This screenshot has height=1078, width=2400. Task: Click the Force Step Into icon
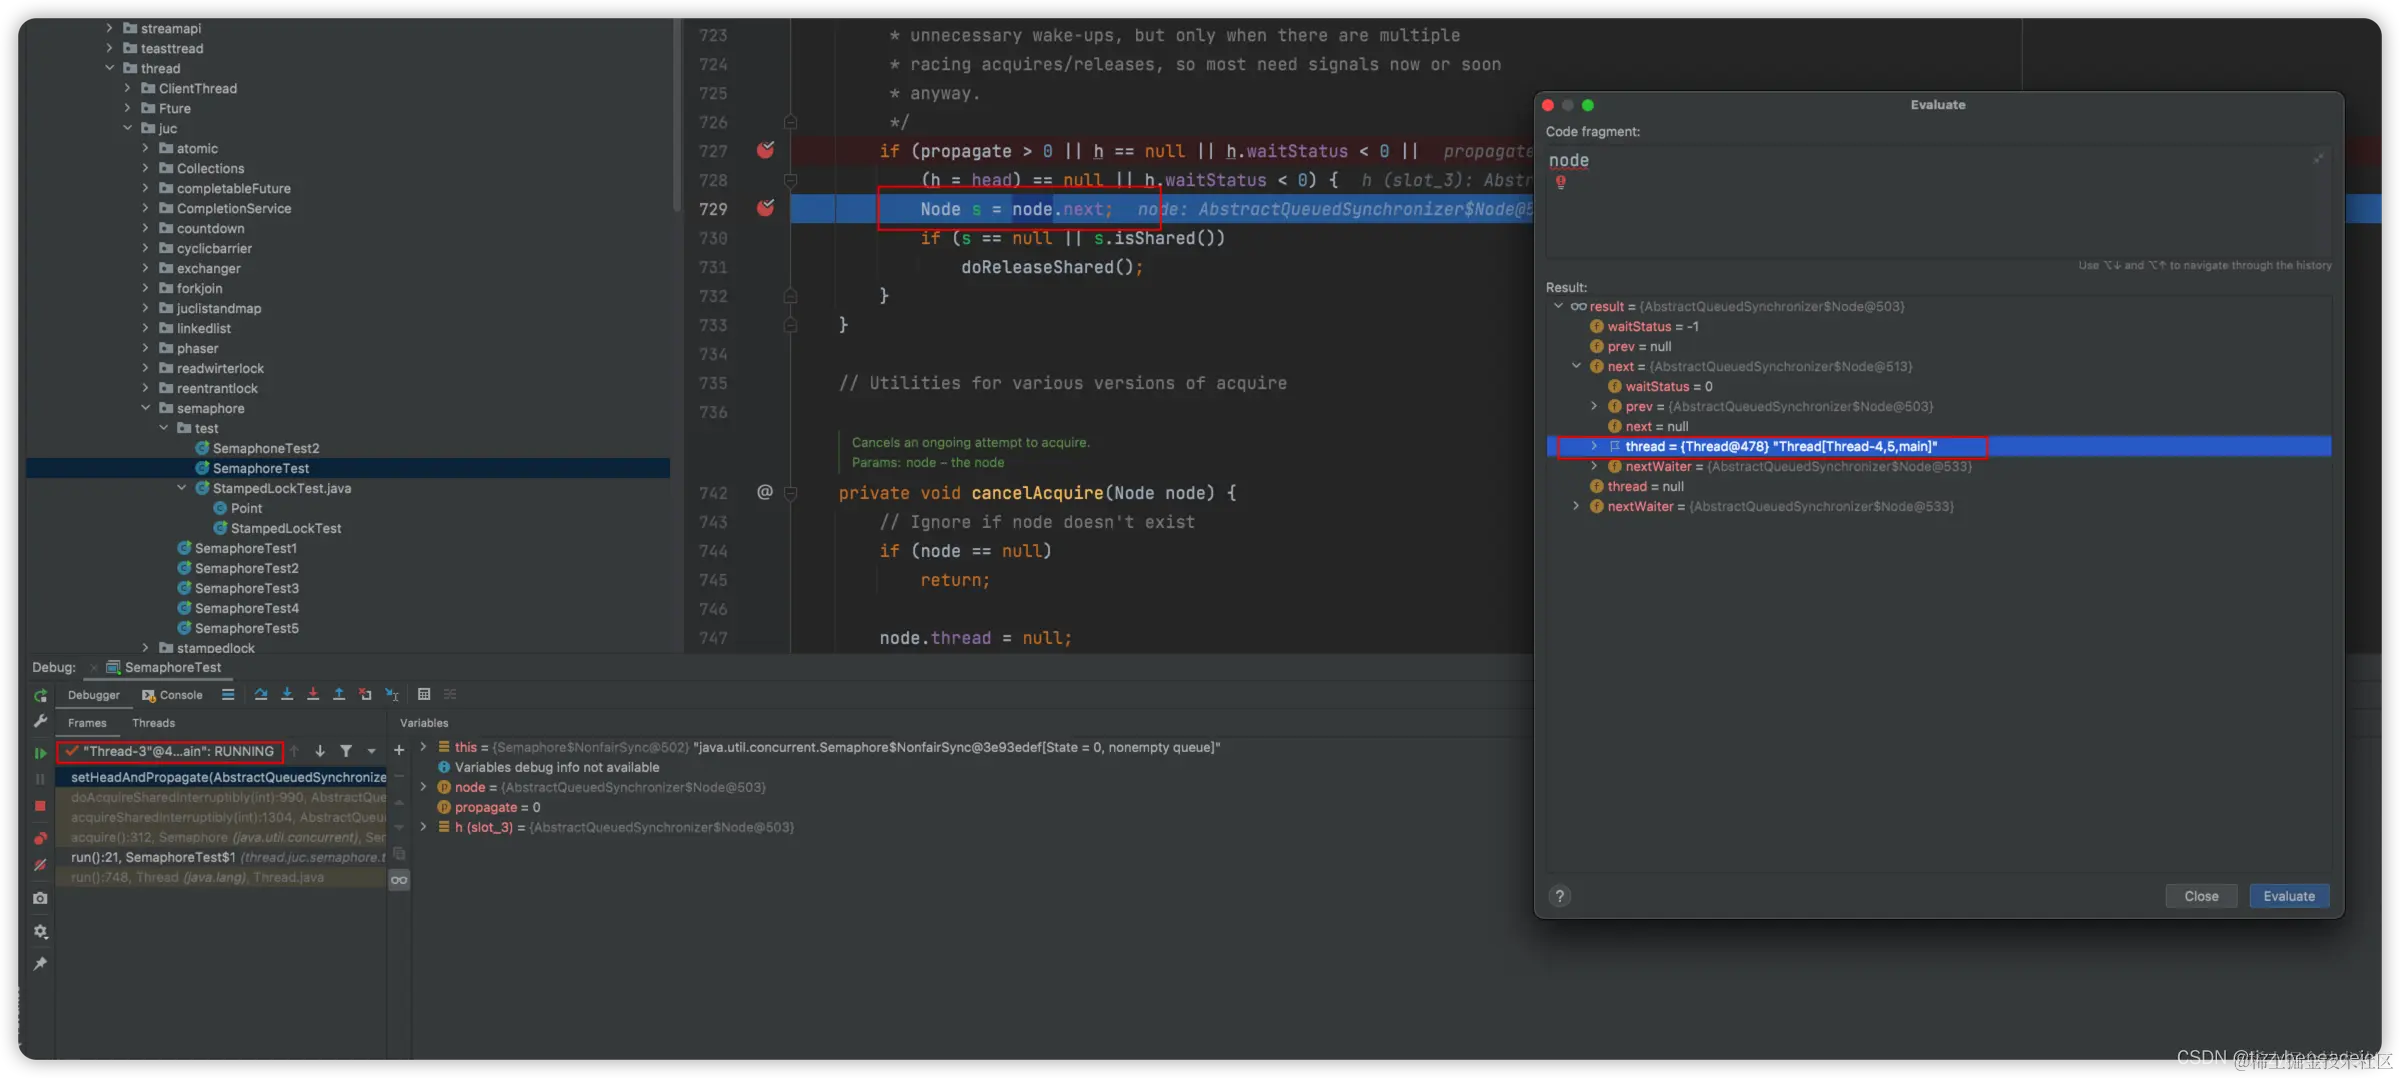pyautogui.click(x=313, y=694)
